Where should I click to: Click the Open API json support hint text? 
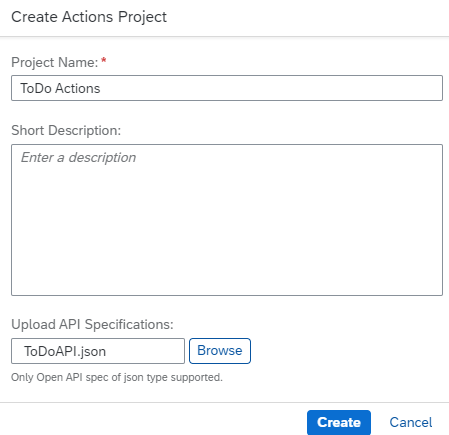[x=117, y=377]
